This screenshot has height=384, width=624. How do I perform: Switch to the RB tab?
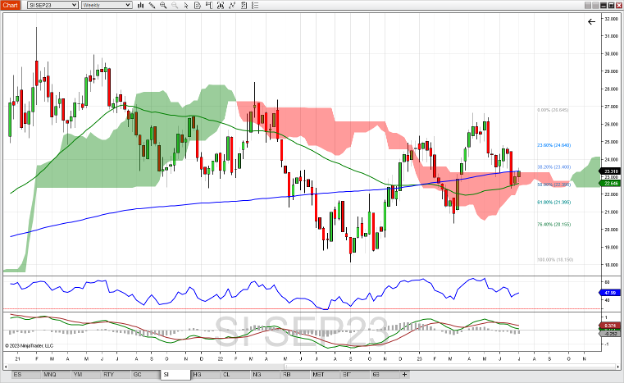point(295,374)
